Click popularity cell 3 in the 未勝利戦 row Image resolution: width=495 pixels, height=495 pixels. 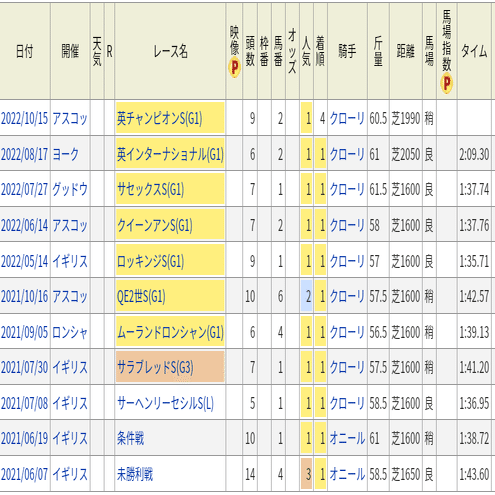[x=307, y=474]
